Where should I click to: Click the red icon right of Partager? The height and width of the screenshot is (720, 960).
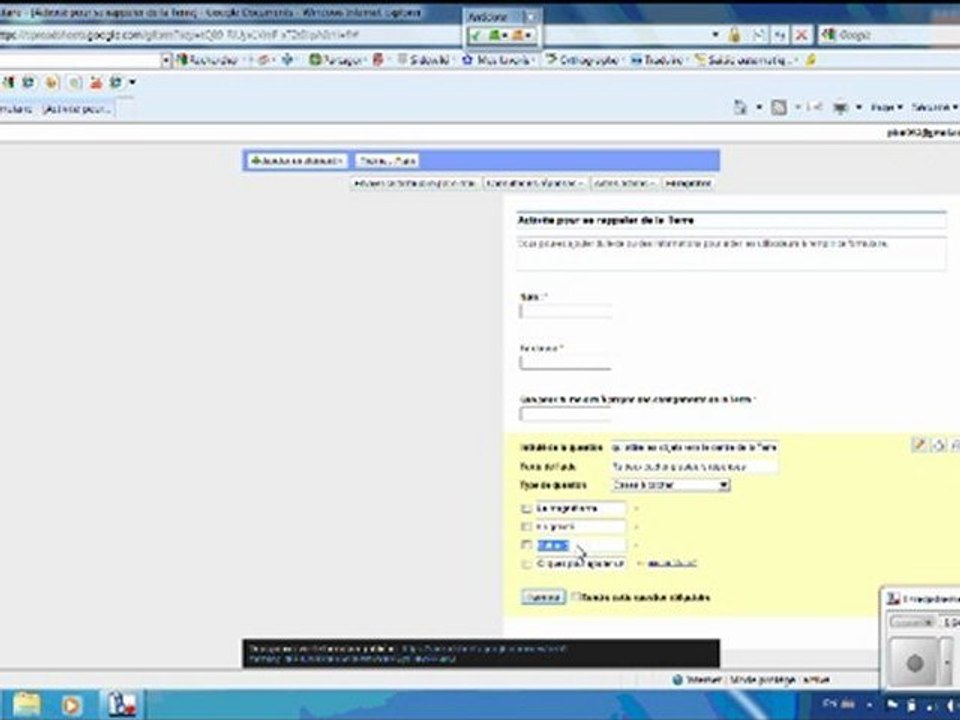tap(378, 59)
